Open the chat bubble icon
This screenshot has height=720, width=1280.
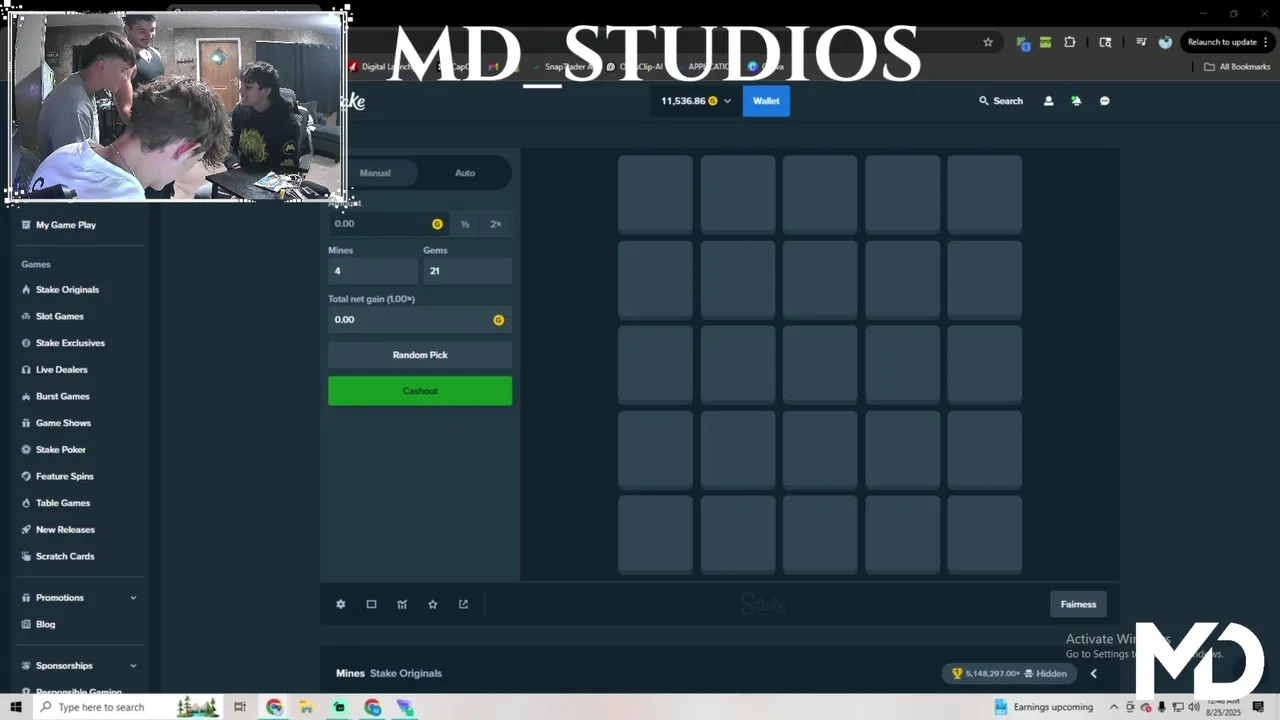(1105, 101)
